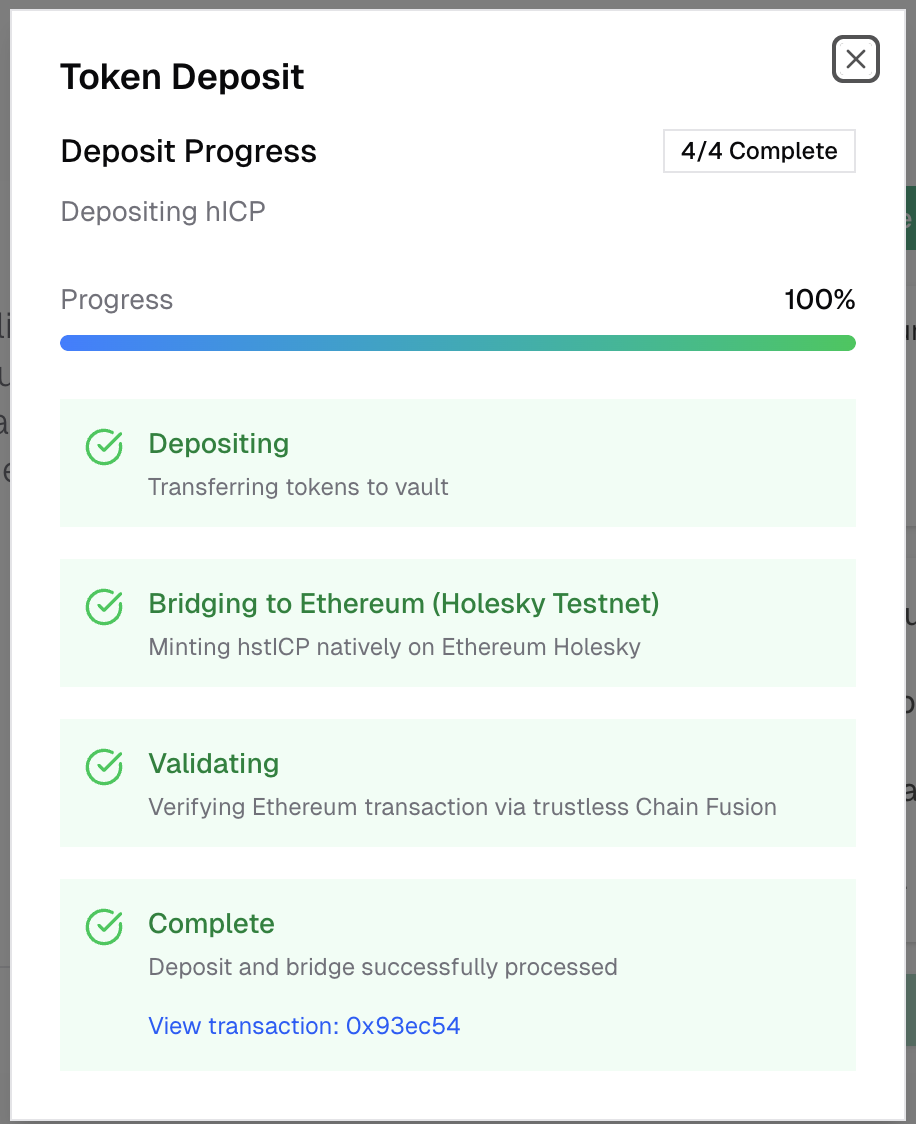This screenshot has height=1124, width=916.
Task: Click the Transferring tokens to vault description
Action: pos(298,488)
